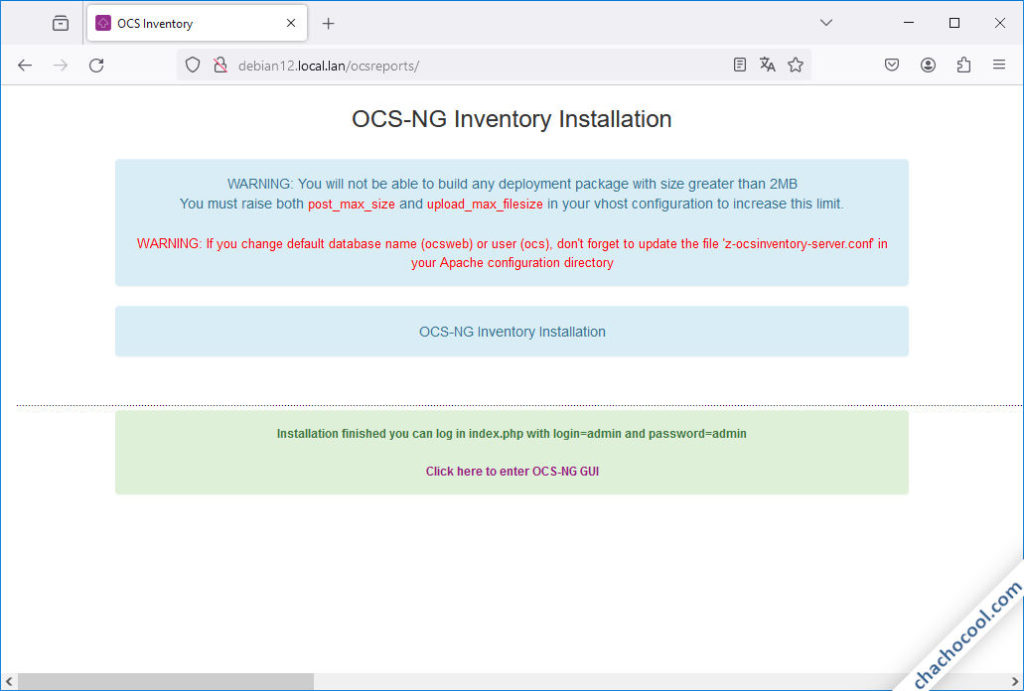Close the OCS Inventory tab

point(290,22)
